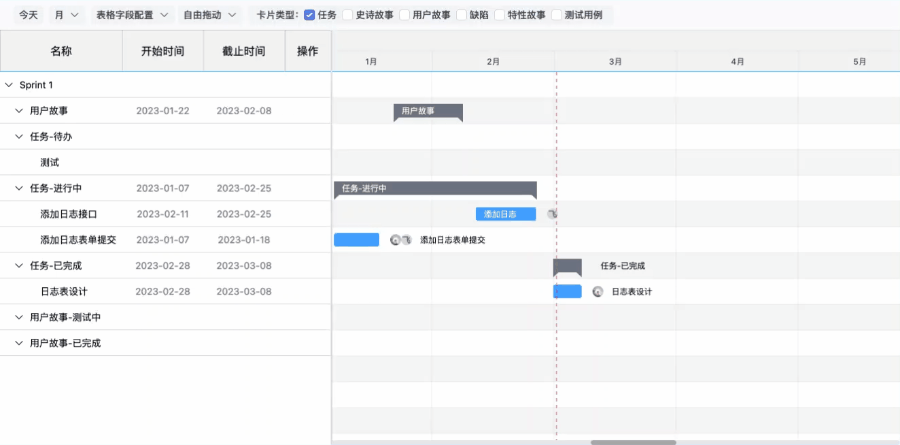Expand the 用户故事-测试中 group
This screenshot has height=445, width=900.
19,317
